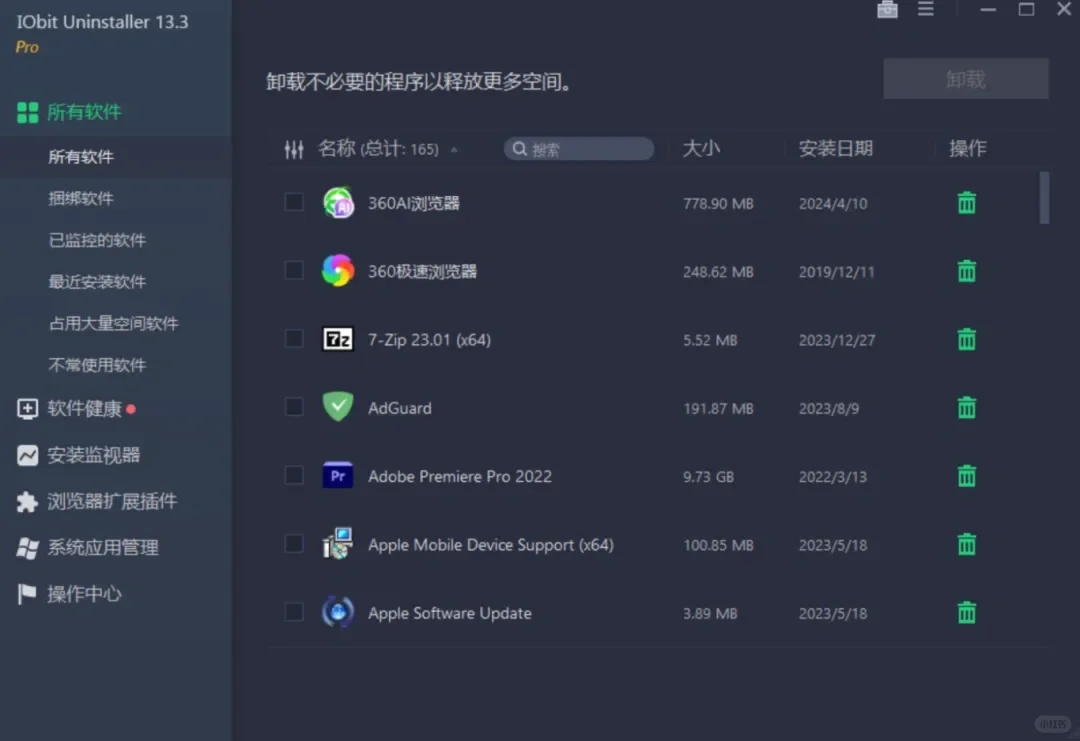
Task: Click the 卸载 (Uninstall) button
Action: [x=965, y=78]
